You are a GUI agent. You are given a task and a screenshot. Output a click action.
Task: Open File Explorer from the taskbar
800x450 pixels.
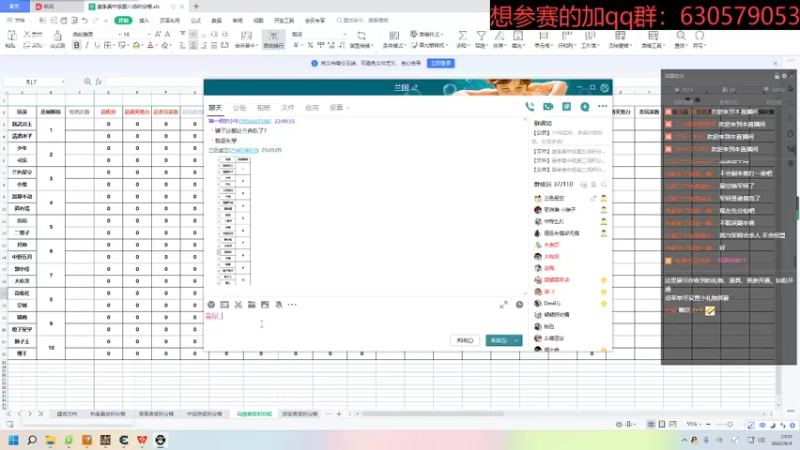tap(50, 440)
